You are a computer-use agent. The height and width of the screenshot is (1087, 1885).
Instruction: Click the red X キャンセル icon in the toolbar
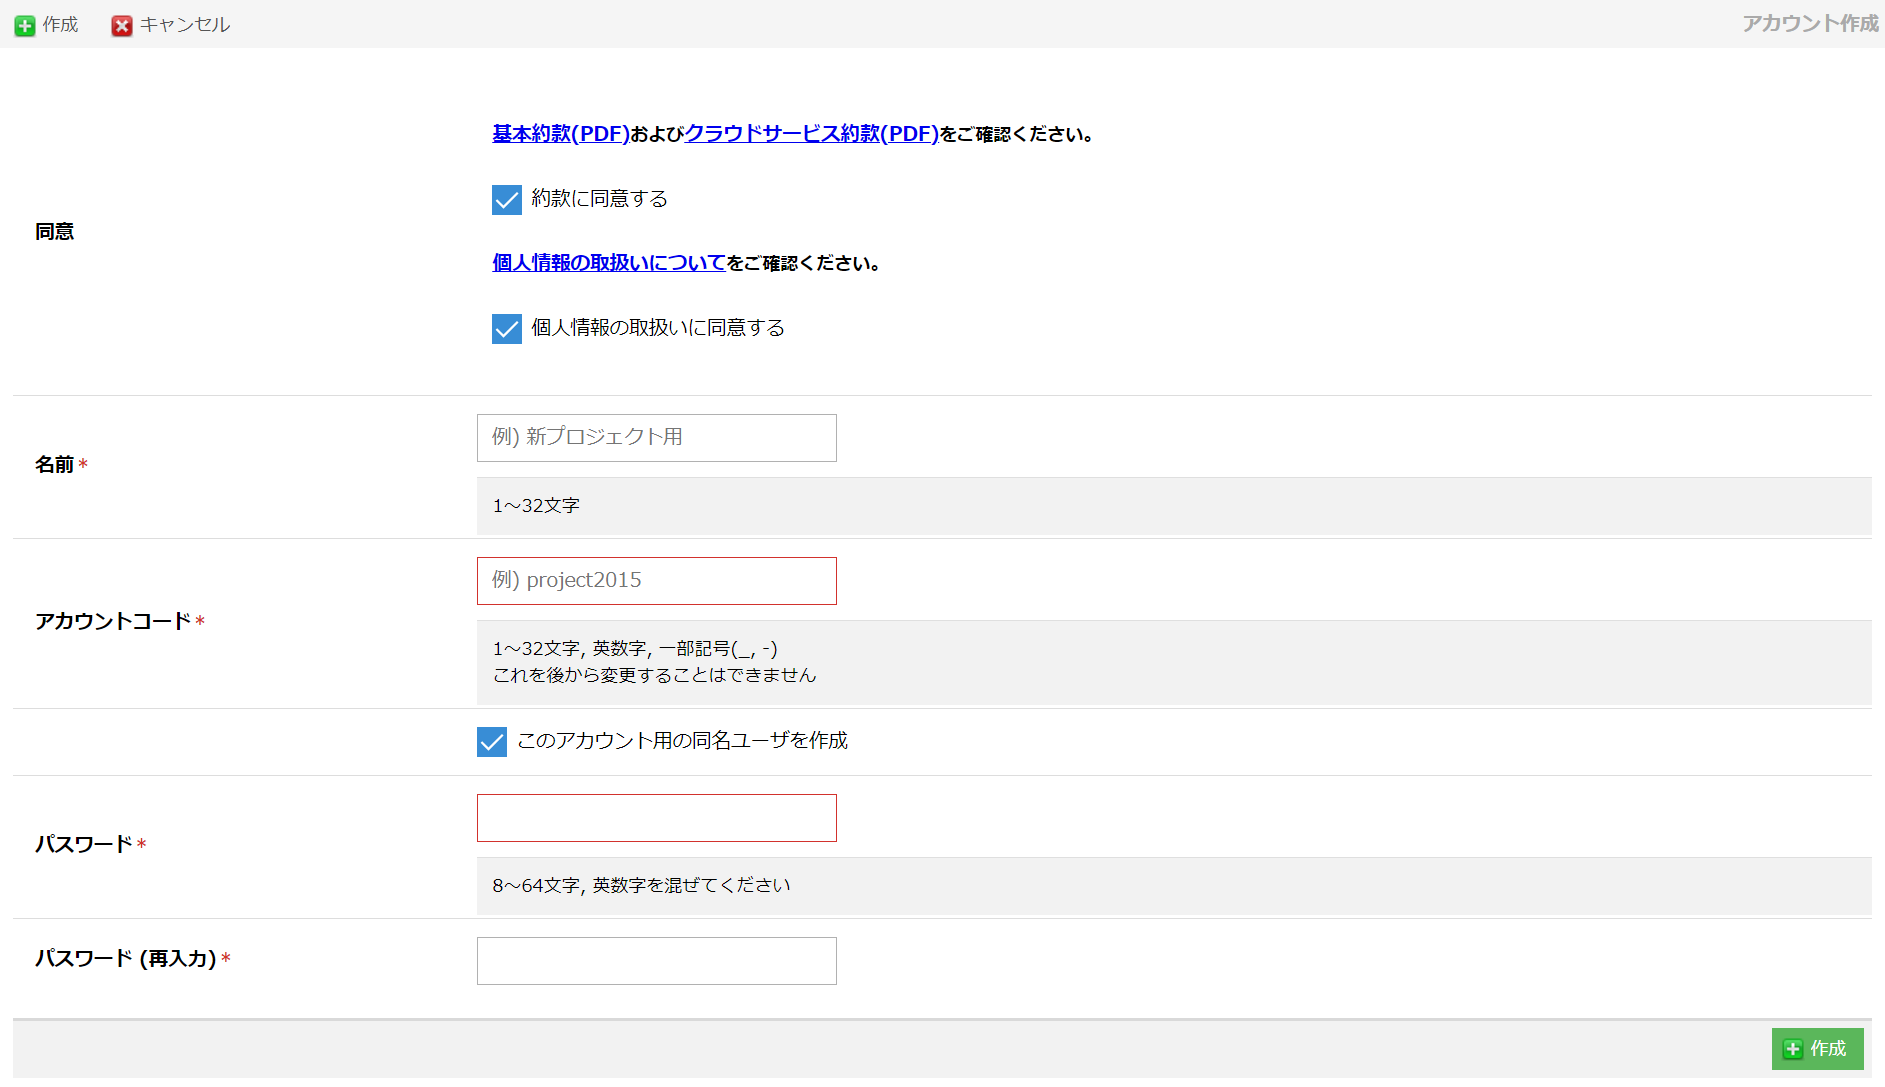[x=122, y=26]
